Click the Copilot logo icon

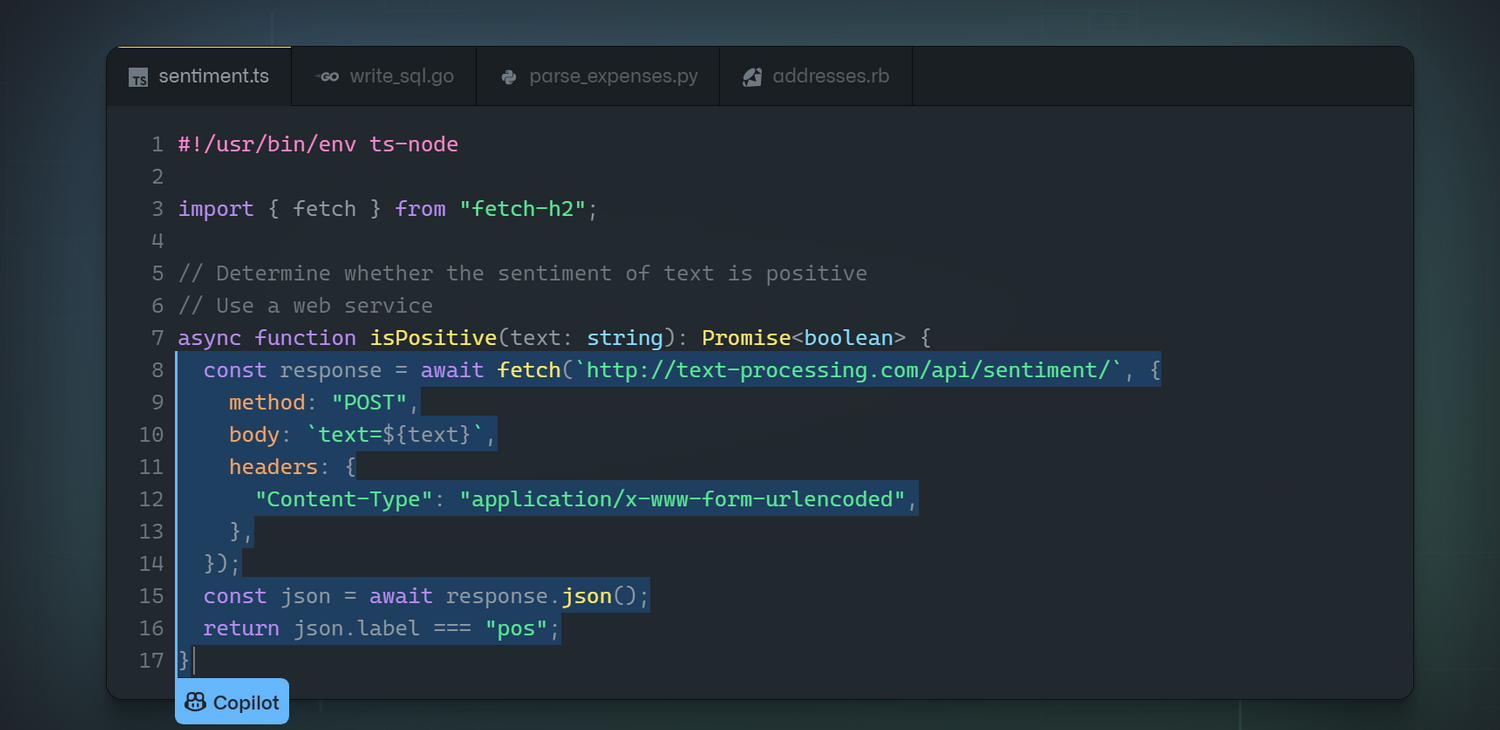(196, 703)
